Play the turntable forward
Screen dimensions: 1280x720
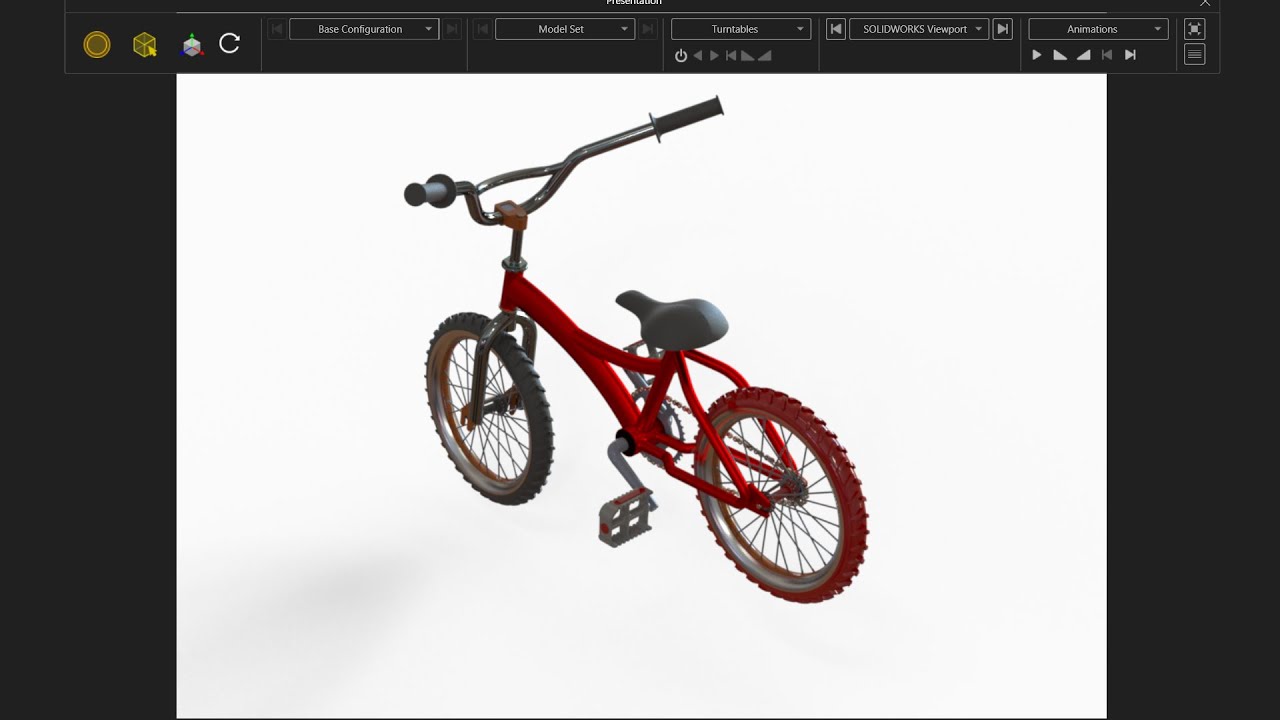pos(714,56)
